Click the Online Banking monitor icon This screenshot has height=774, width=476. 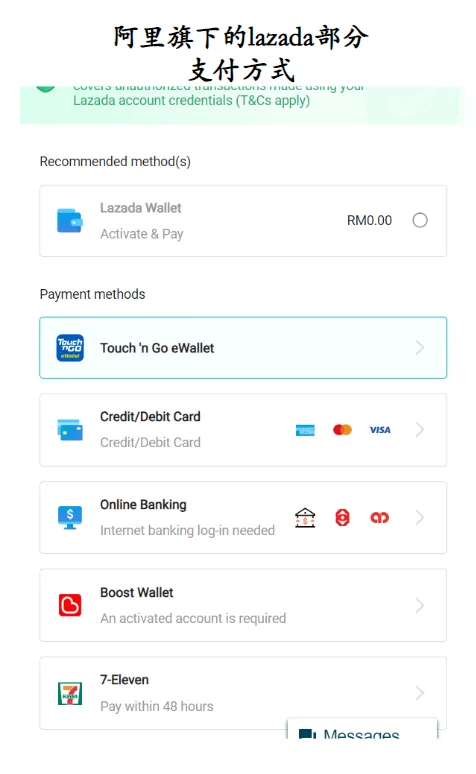click(70, 517)
